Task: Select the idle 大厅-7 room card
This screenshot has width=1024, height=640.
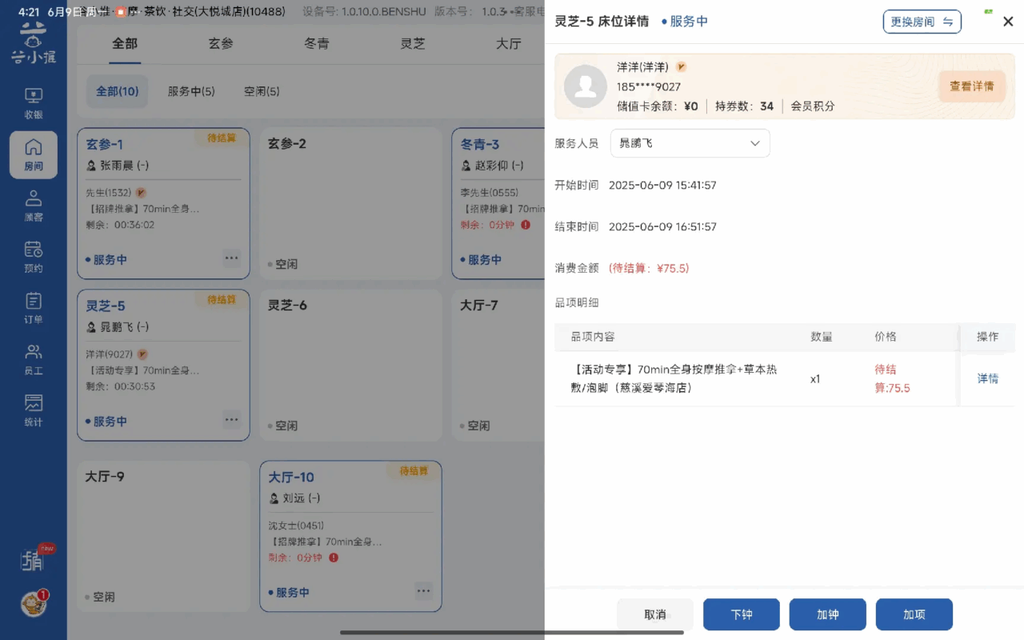Action: point(498,365)
